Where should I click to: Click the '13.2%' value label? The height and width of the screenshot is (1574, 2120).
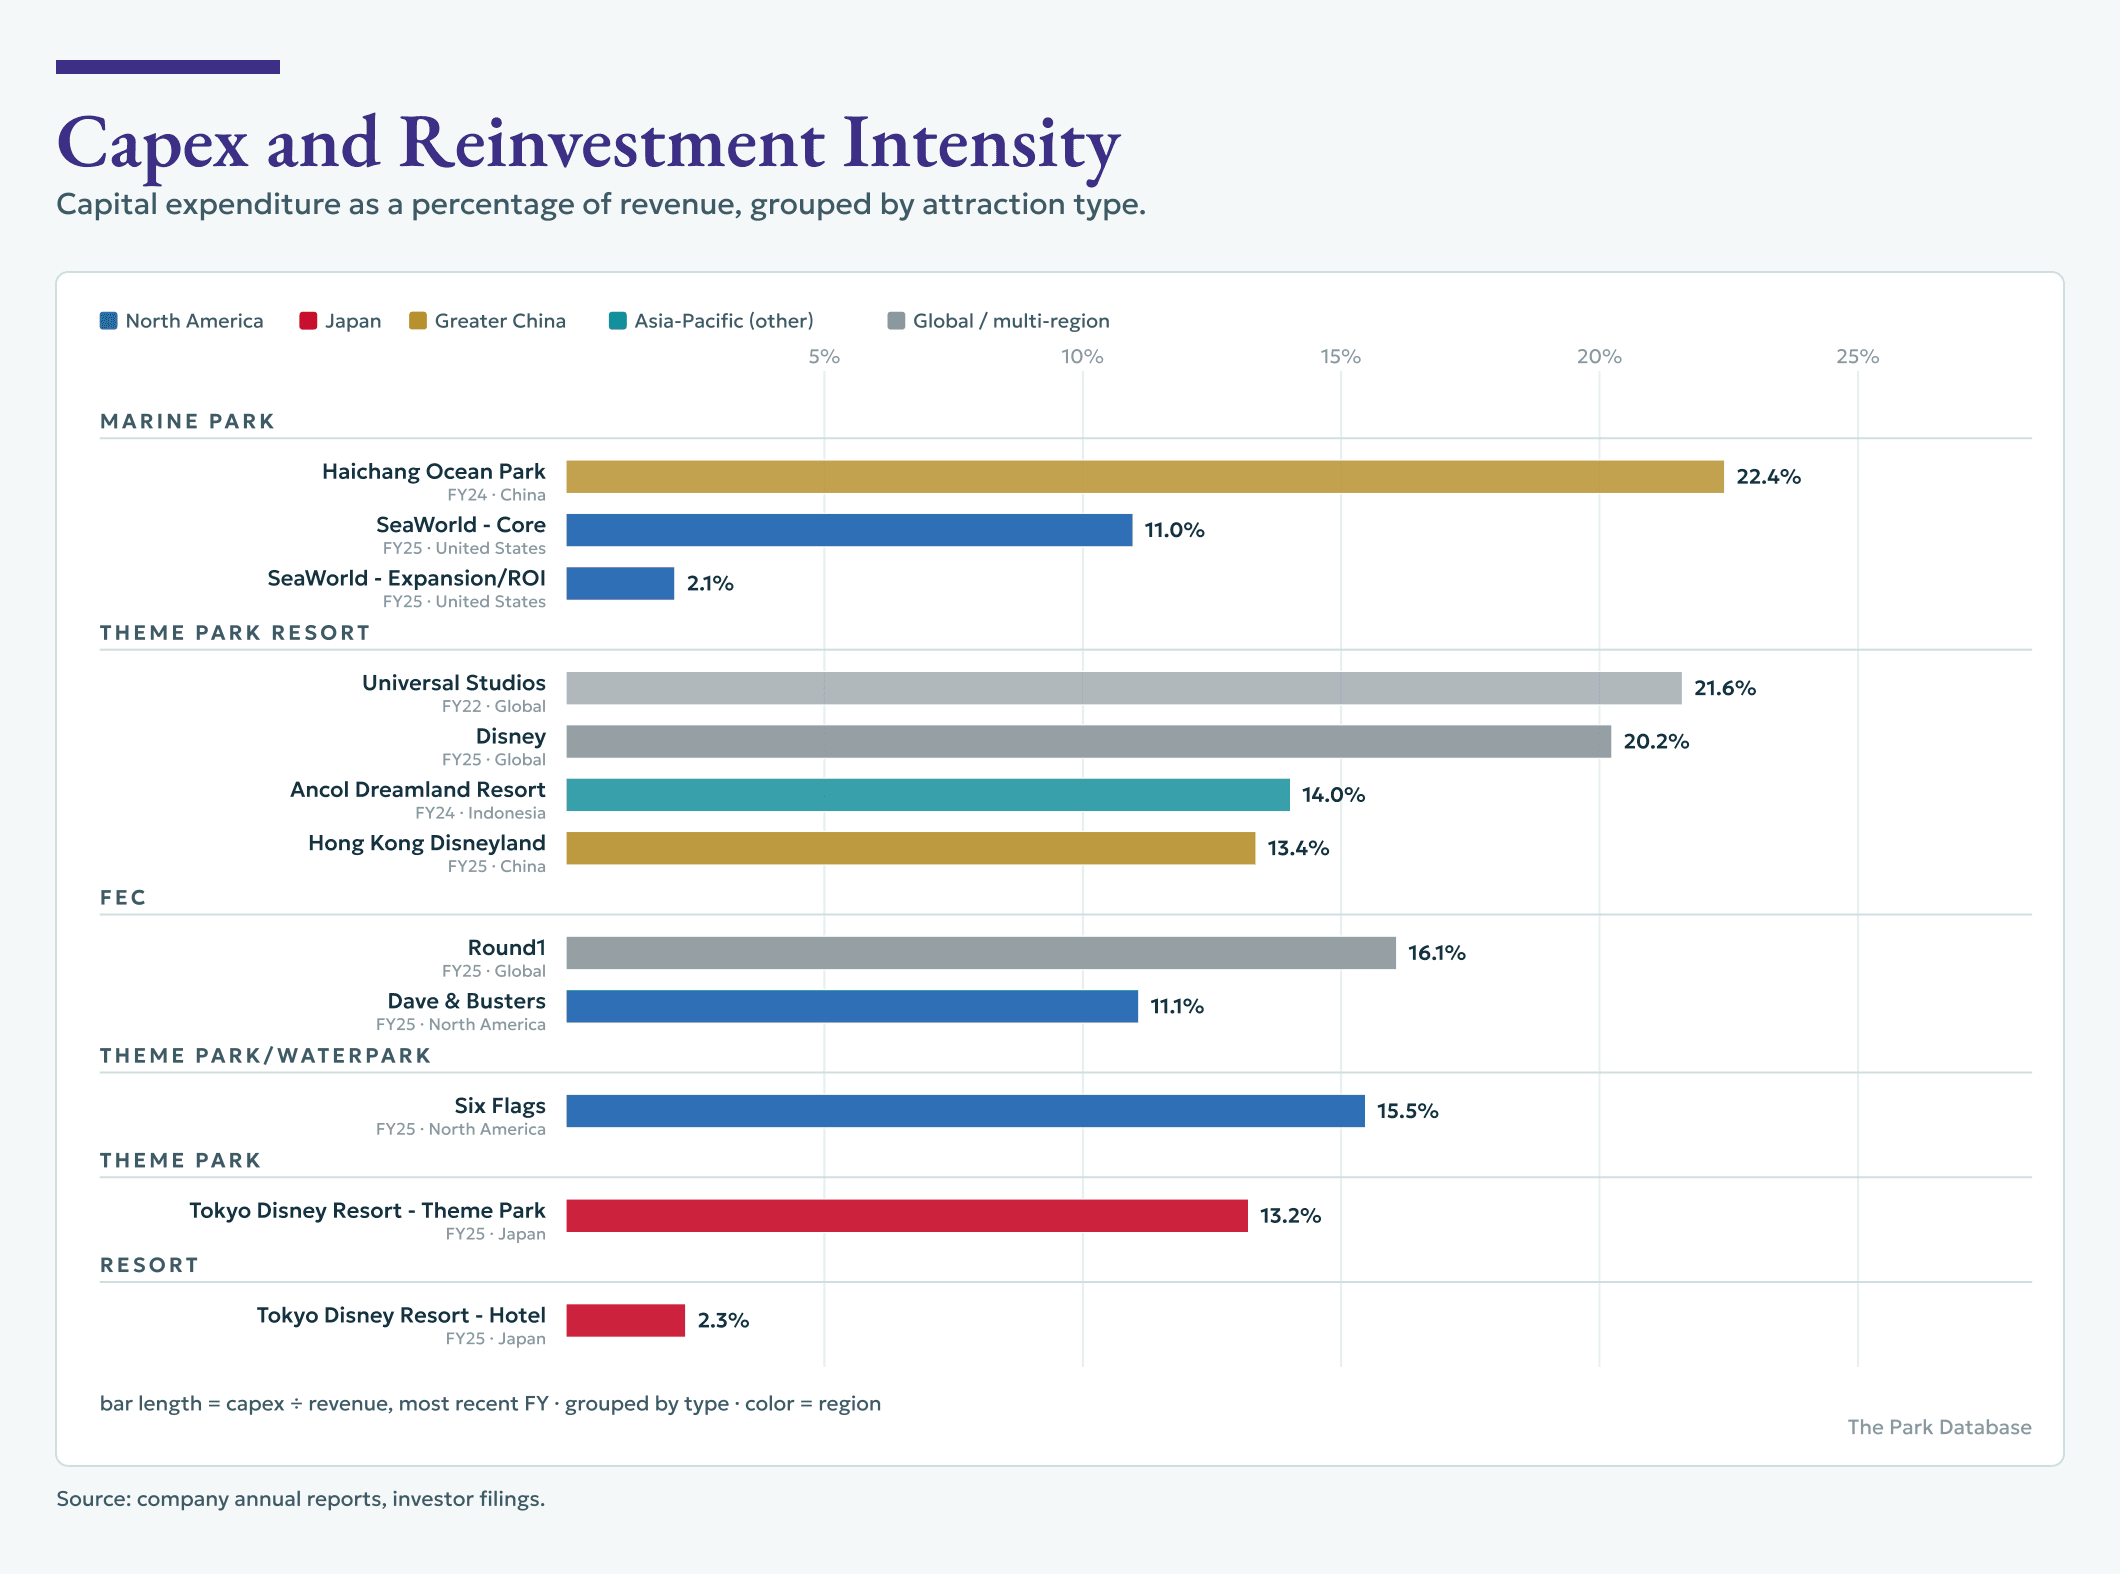coord(1291,1216)
